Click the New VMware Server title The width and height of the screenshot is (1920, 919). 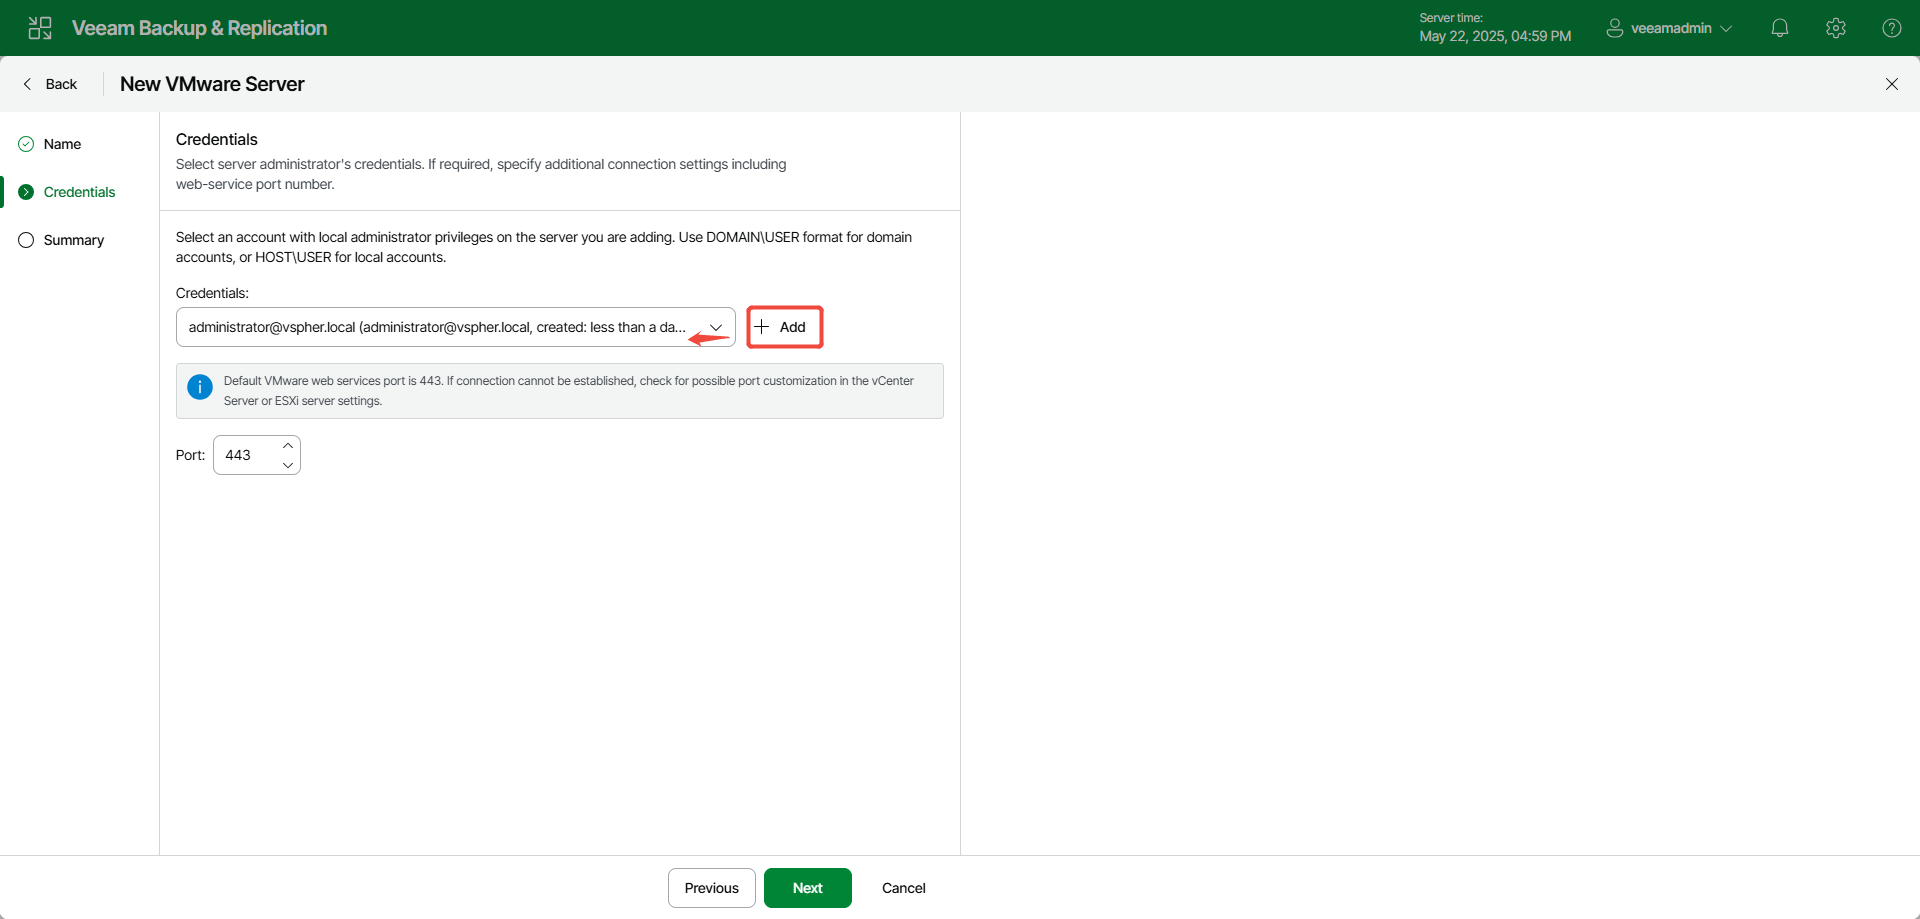(212, 84)
